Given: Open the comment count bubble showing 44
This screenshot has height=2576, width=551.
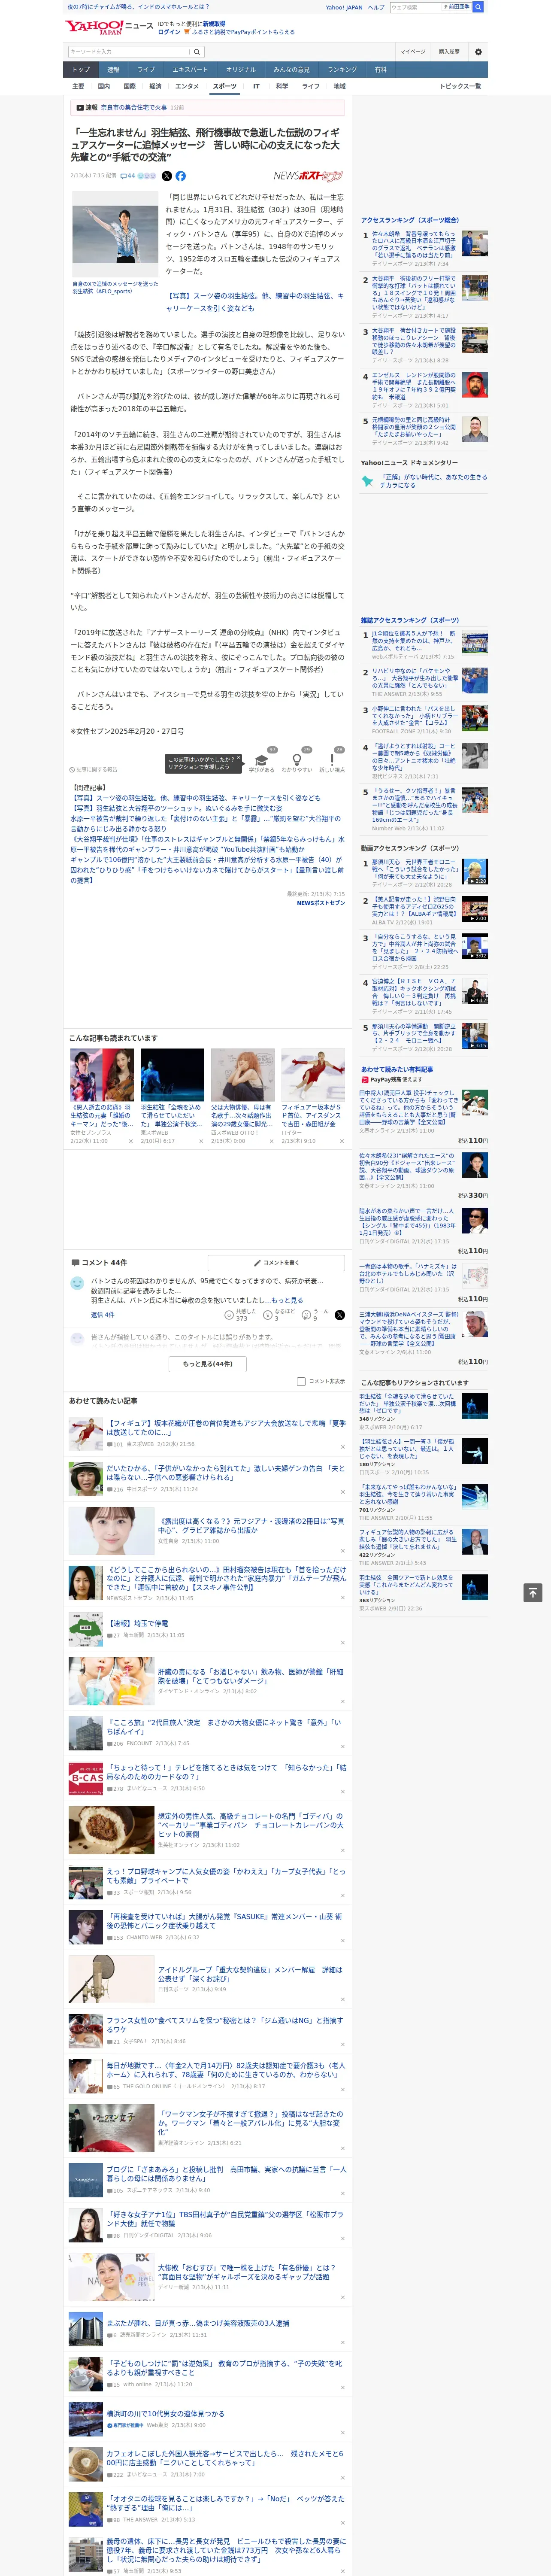Looking at the screenshot, I should click(x=128, y=176).
